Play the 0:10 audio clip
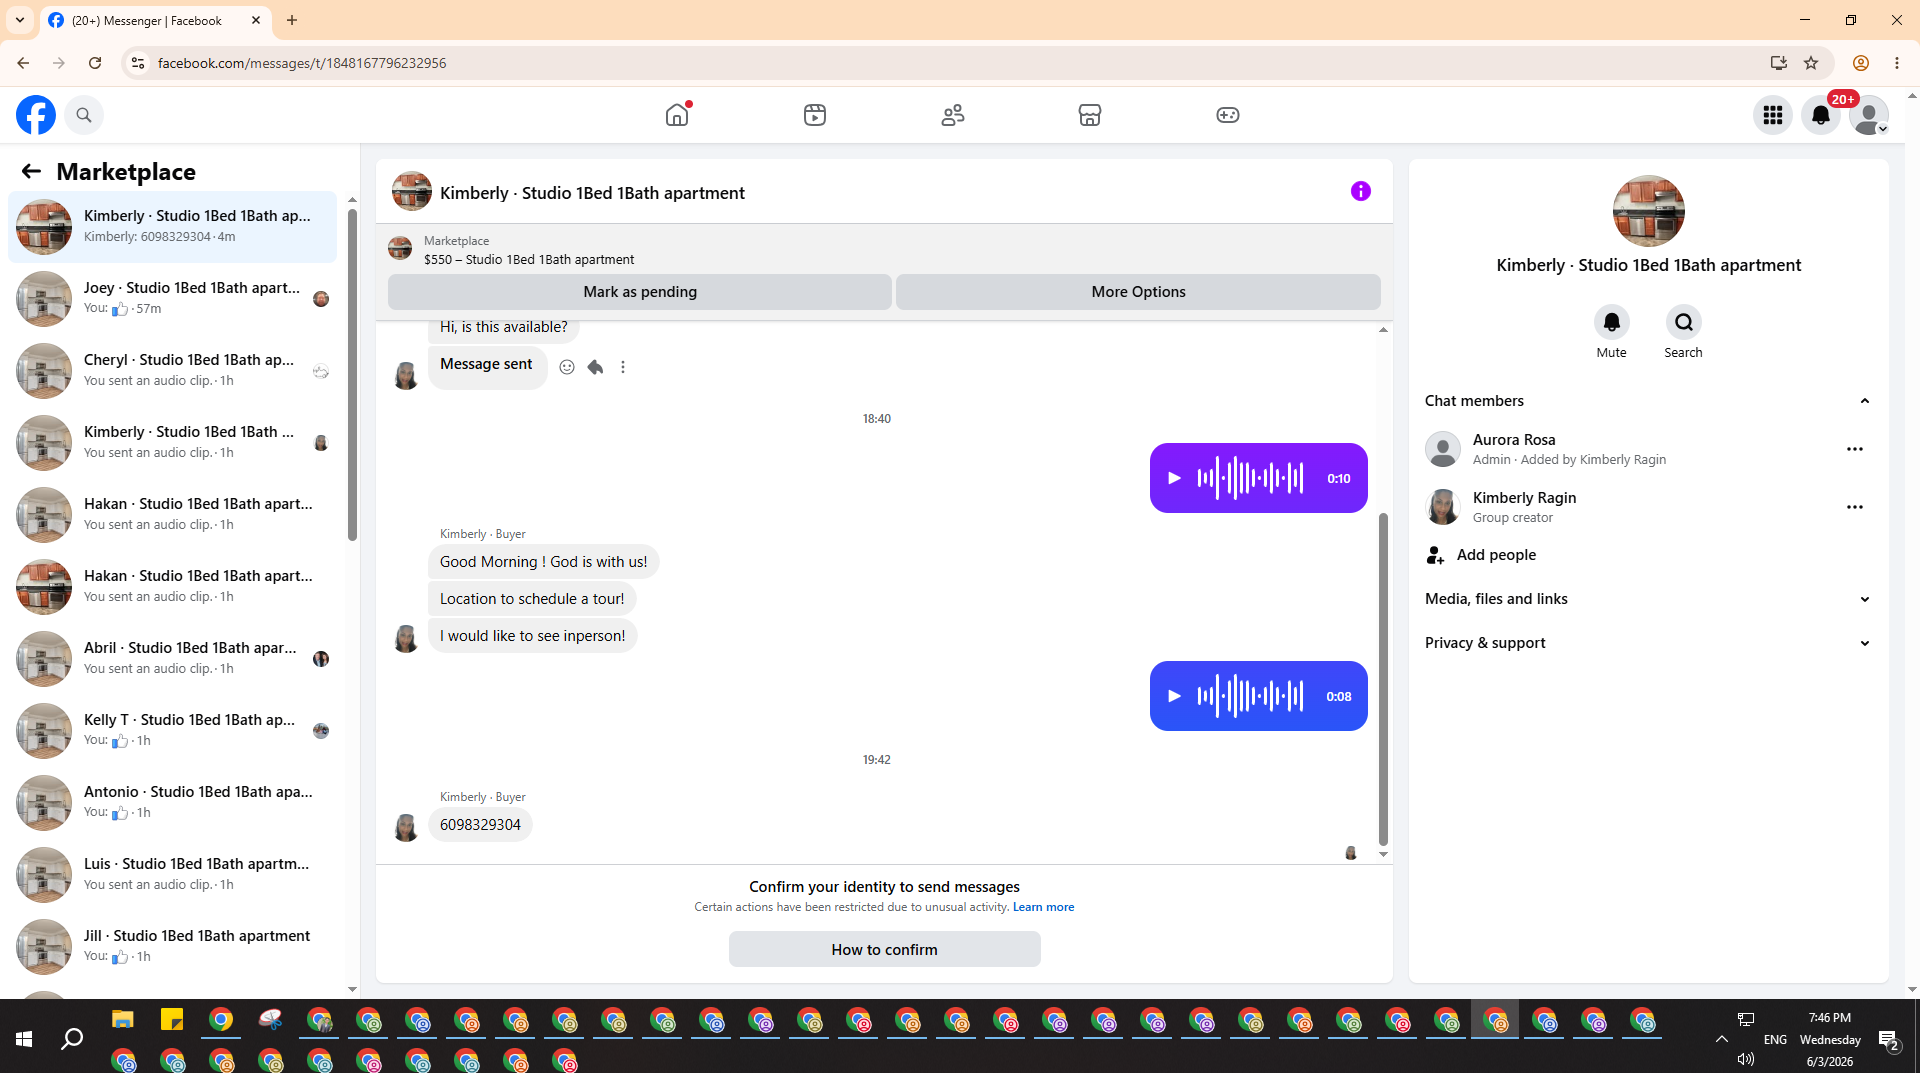The width and height of the screenshot is (1920, 1073). (x=1175, y=478)
